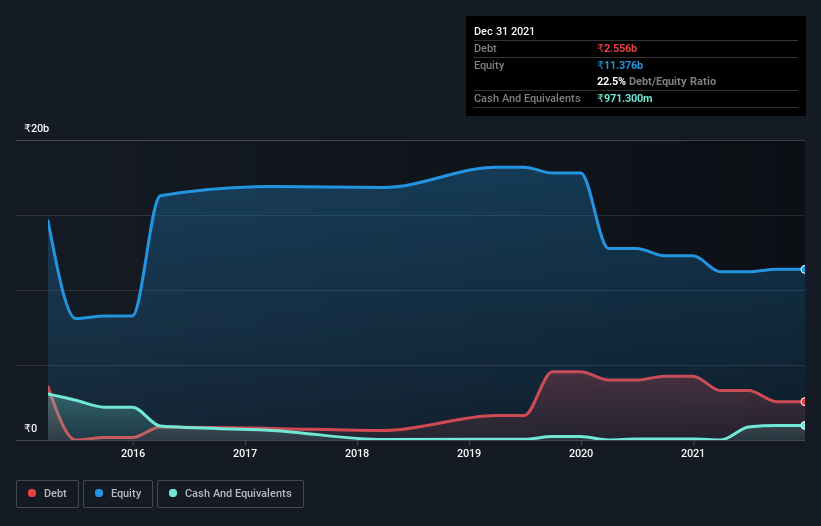Select the Cash end-point marker on chart
The image size is (821, 526).
803,426
